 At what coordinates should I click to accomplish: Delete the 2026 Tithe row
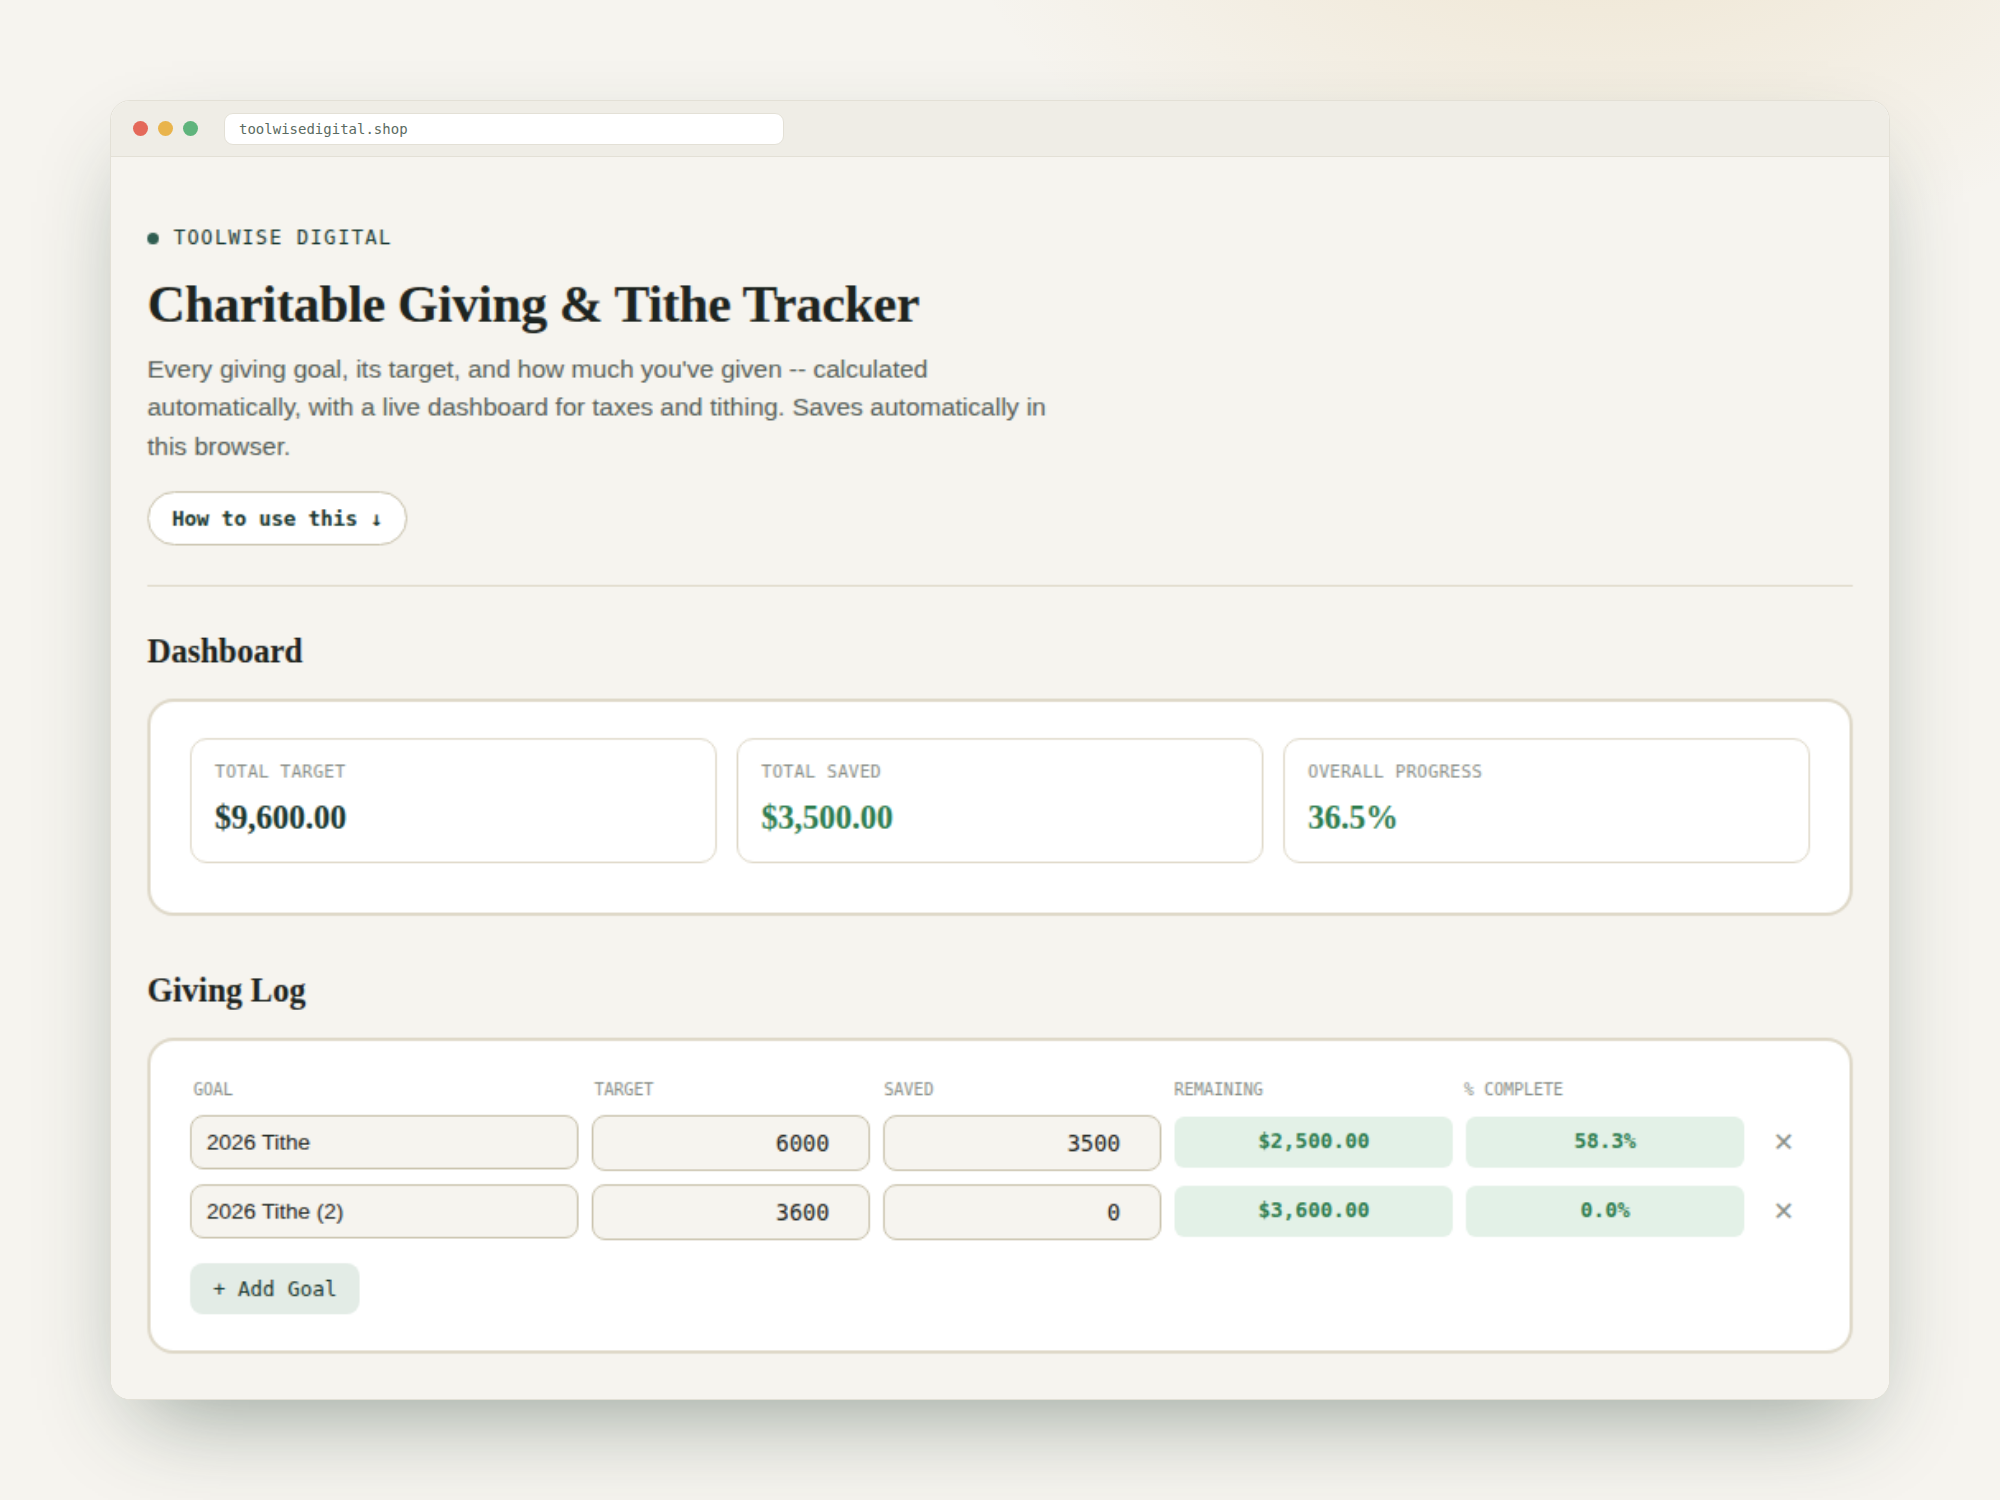point(1783,1142)
